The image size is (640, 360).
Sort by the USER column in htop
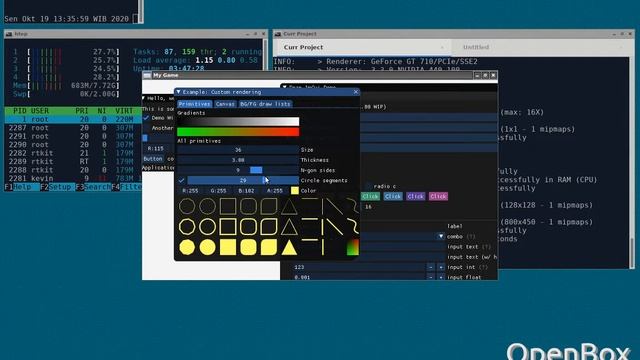point(40,111)
